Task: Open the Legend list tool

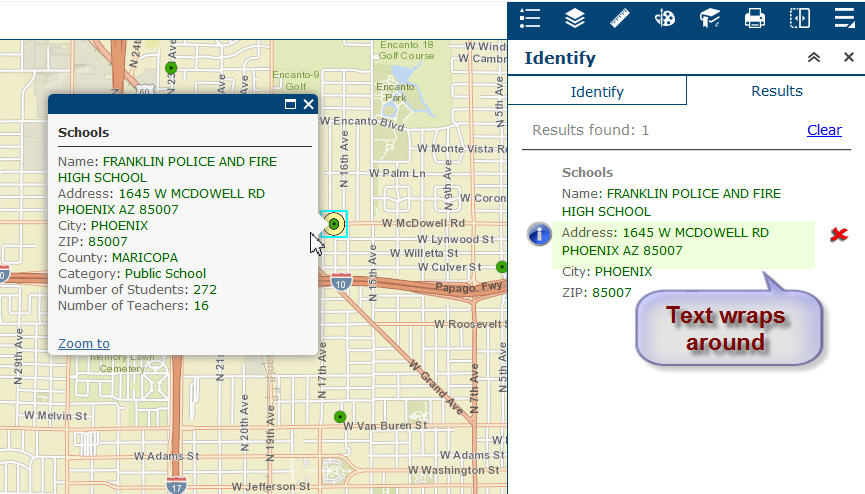Action: tap(530, 18)
